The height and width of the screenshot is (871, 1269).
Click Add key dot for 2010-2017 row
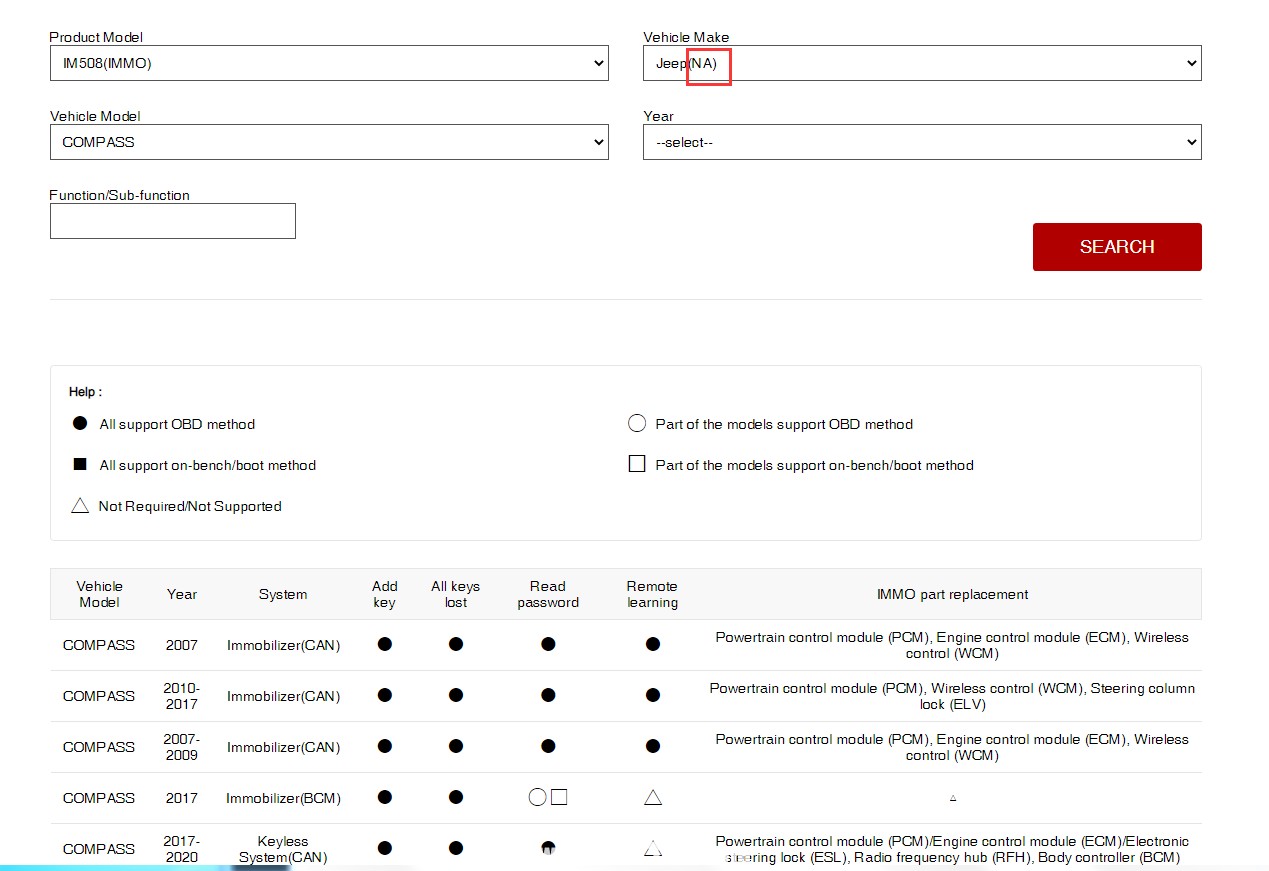pyautogui.click(x=385, y=695)
